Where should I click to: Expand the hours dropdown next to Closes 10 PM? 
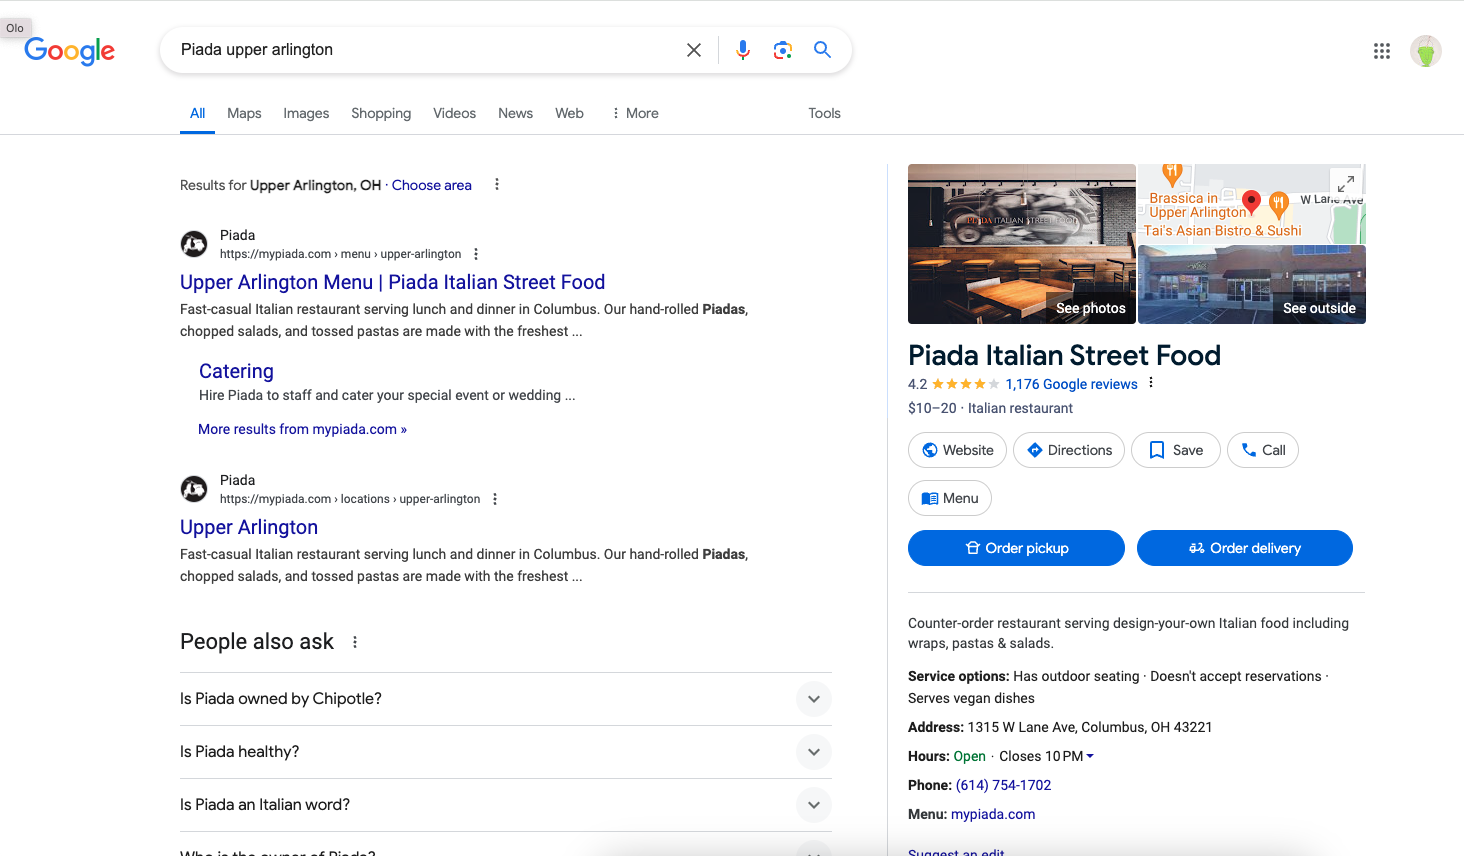tap(1090, 756)
